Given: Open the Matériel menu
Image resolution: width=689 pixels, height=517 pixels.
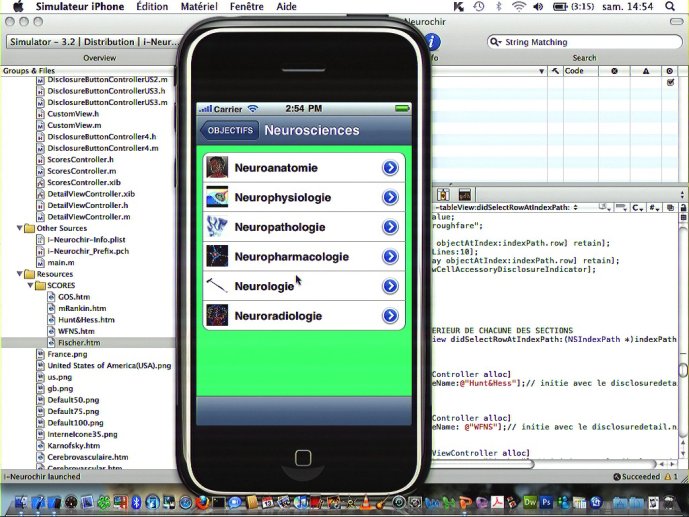Looking at the screenshot, I should tap(199, 7).
